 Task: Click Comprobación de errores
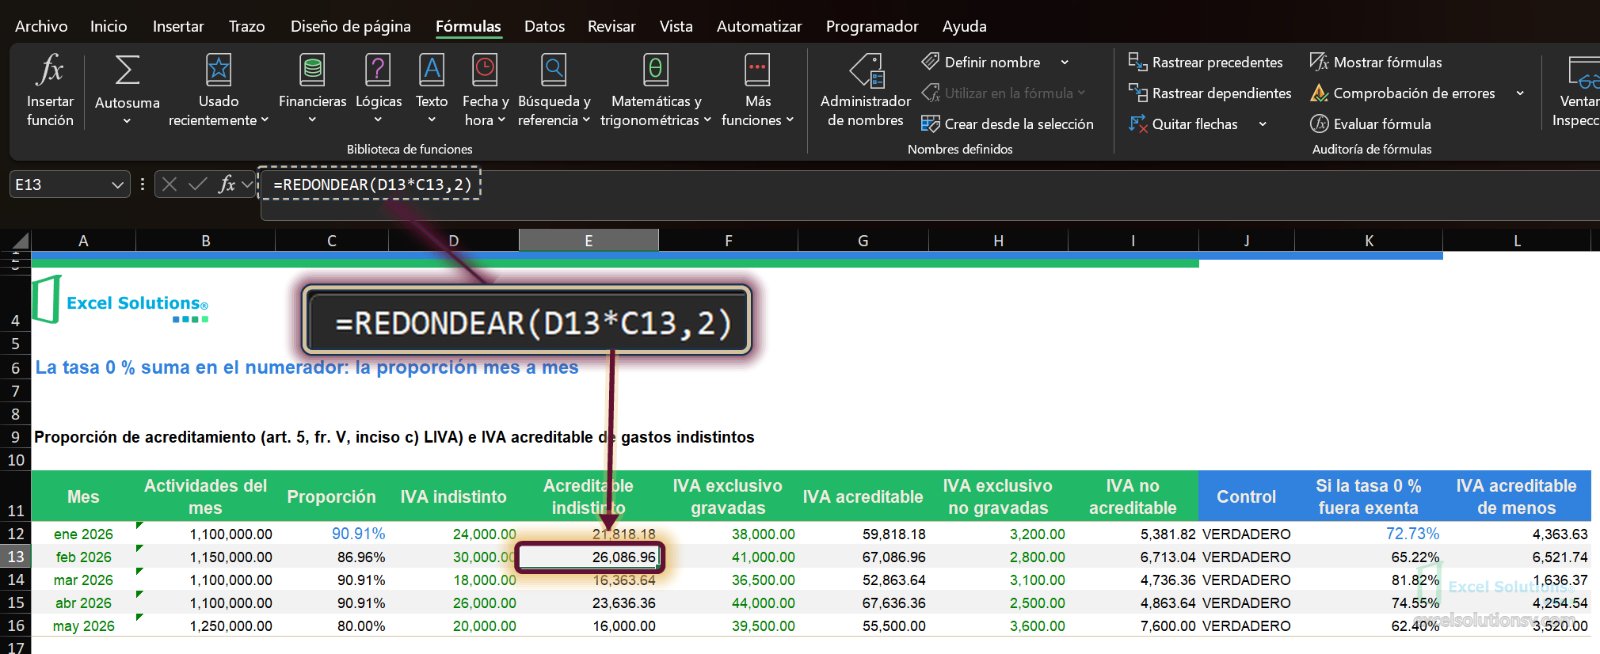pyautogui.click(x=1403, y=93)
